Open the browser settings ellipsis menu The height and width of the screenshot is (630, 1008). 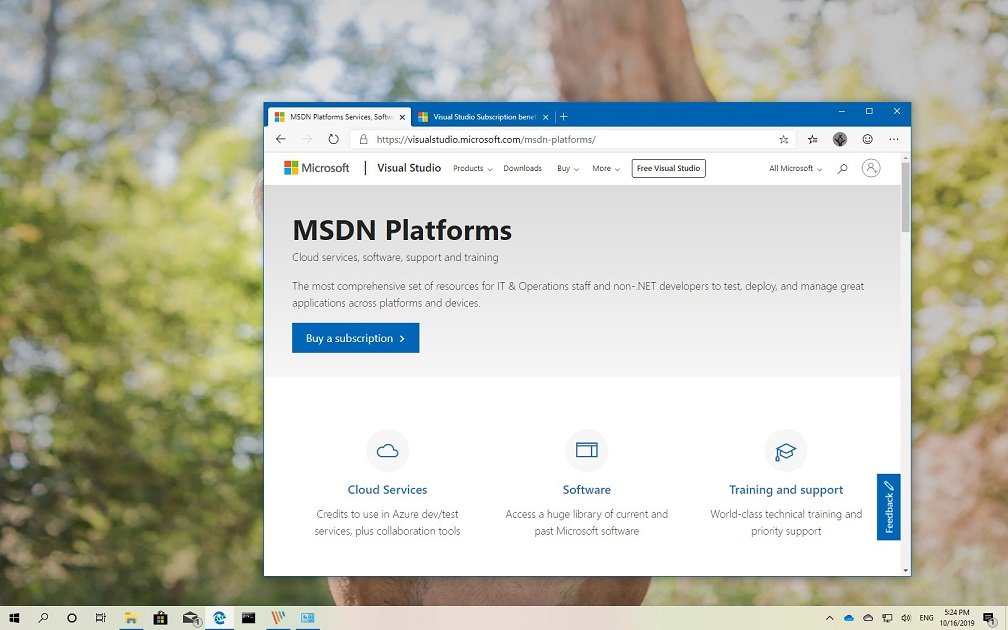pyautogui.click(x=894, y=139)
